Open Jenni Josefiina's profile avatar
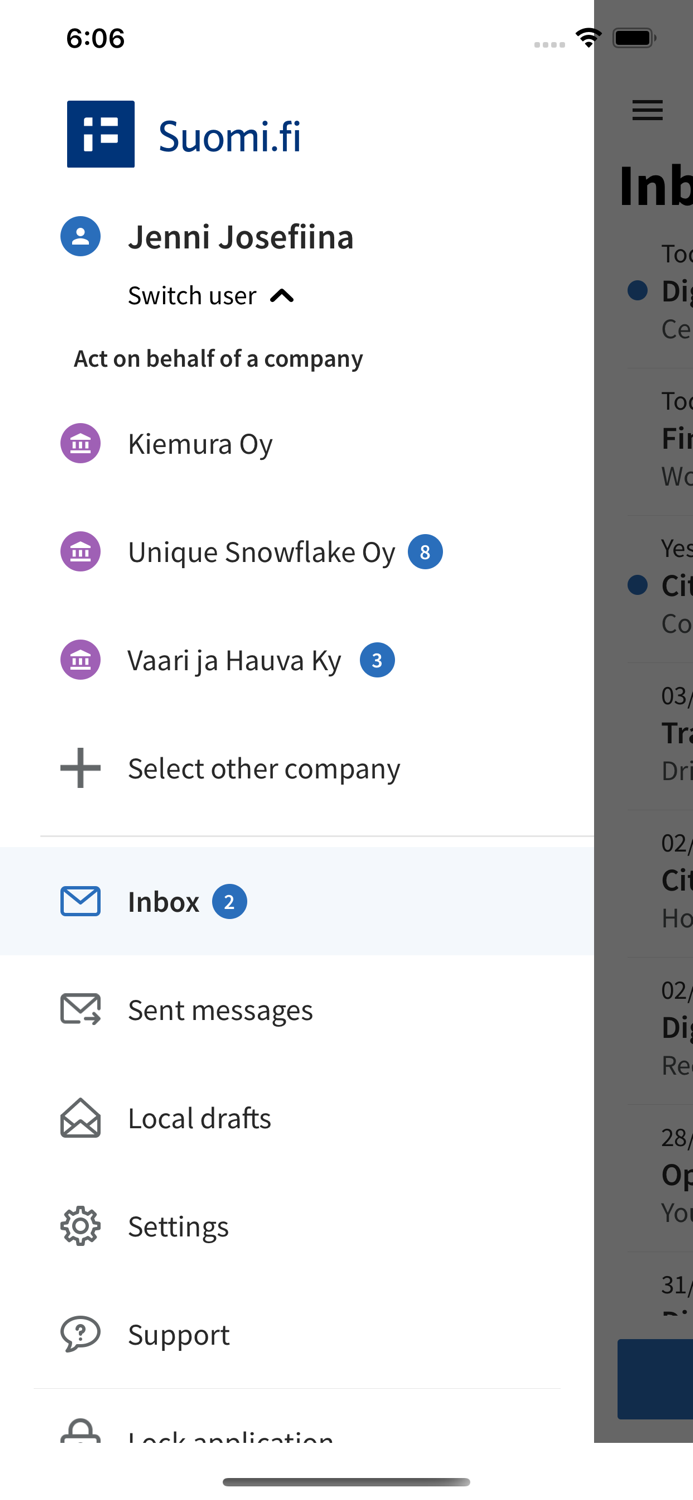The image size is (693, 1500). tap(80, 236)
